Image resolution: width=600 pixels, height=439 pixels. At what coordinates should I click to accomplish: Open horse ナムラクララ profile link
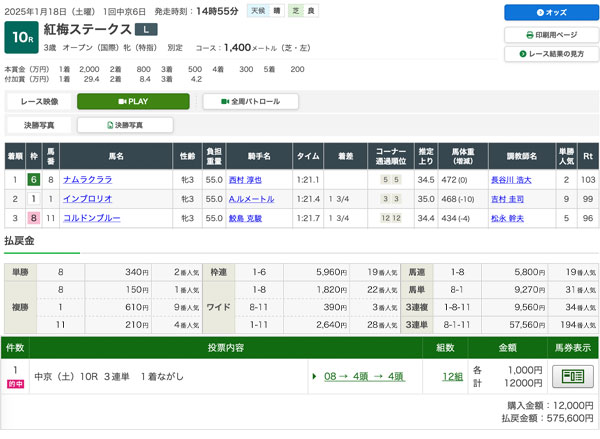pyautogui.click(x=87, y=180)
